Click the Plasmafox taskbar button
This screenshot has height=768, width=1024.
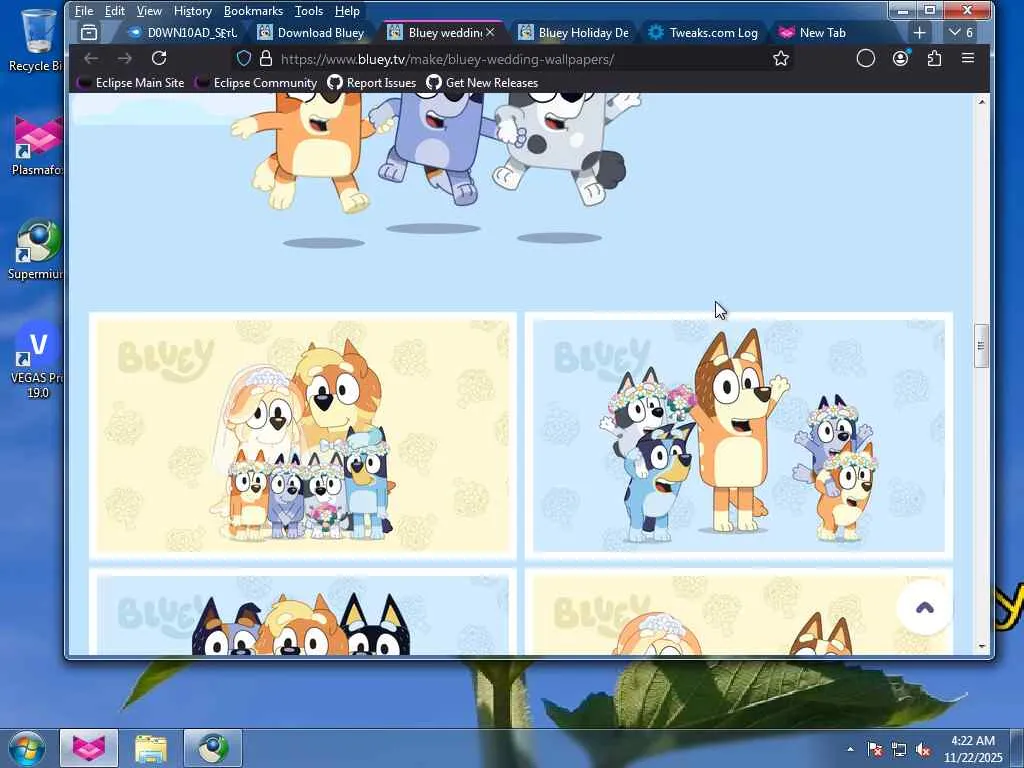89,748
